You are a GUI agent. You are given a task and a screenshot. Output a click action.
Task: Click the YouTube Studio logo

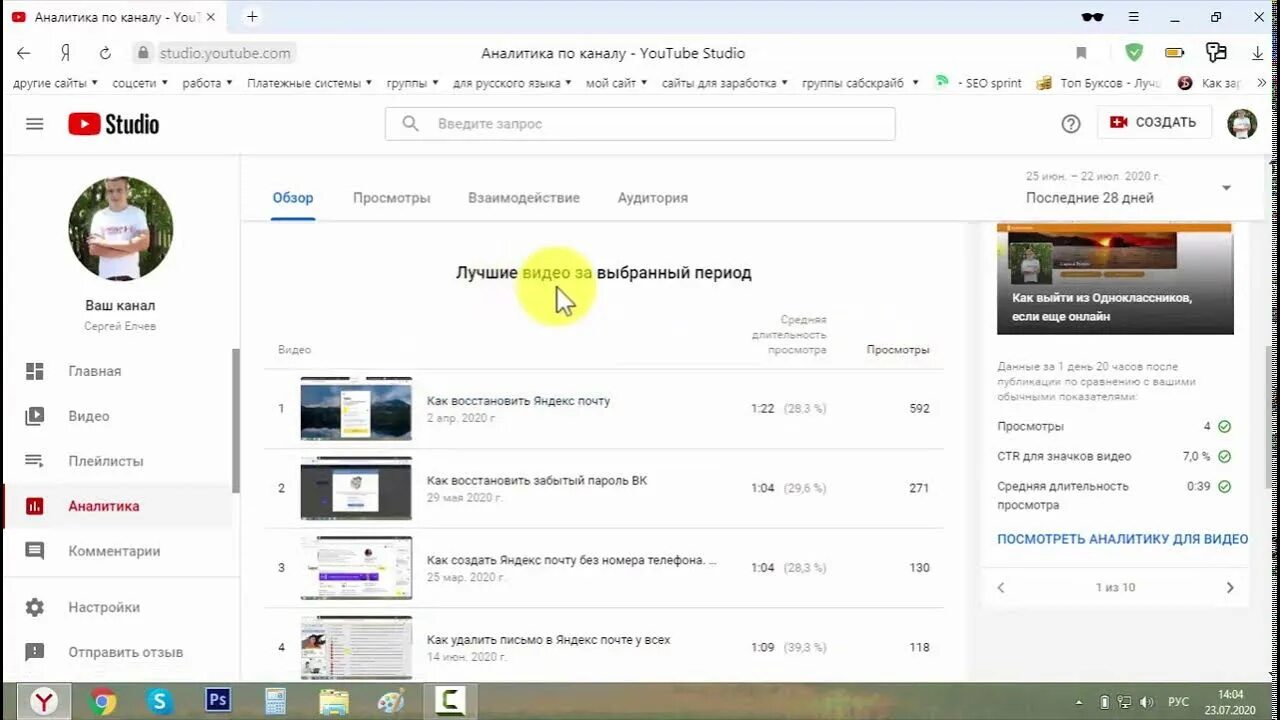(113, 124)
